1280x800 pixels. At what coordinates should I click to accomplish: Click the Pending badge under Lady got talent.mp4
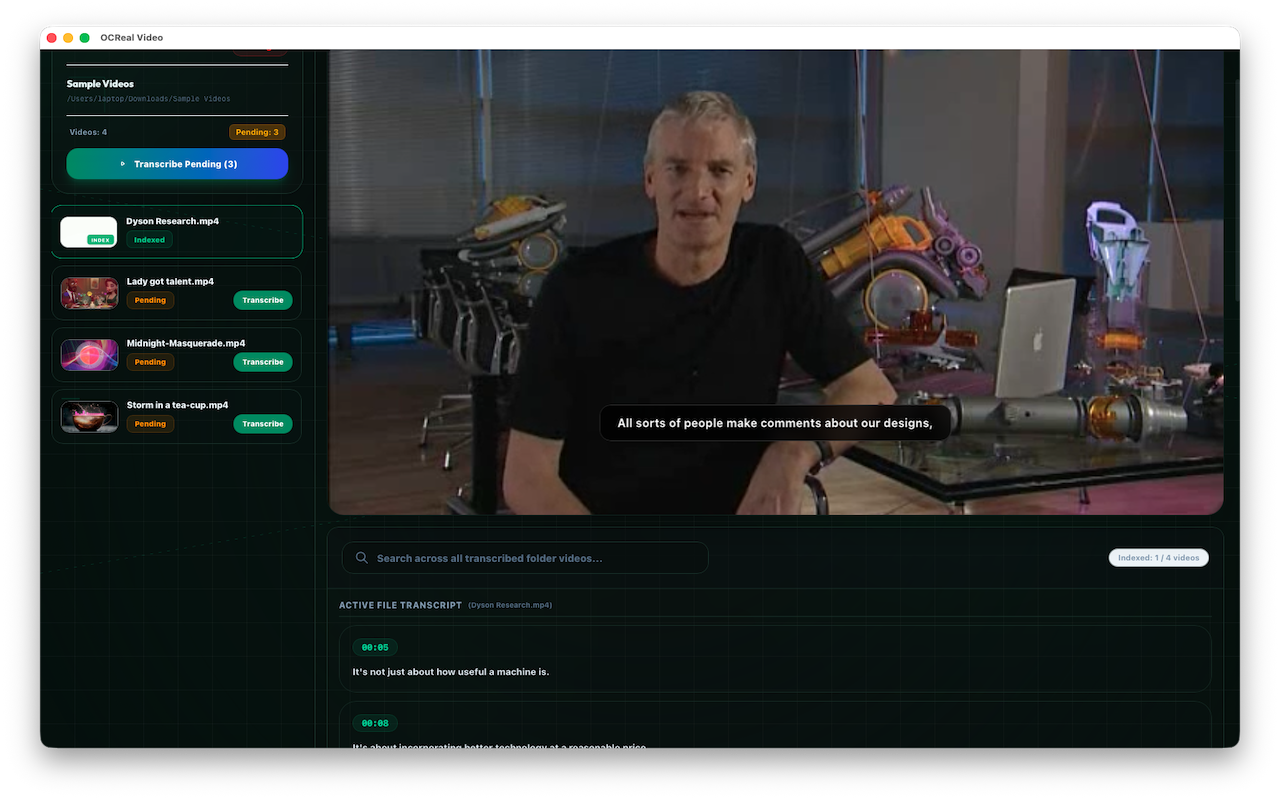click(x=150, y=300)
